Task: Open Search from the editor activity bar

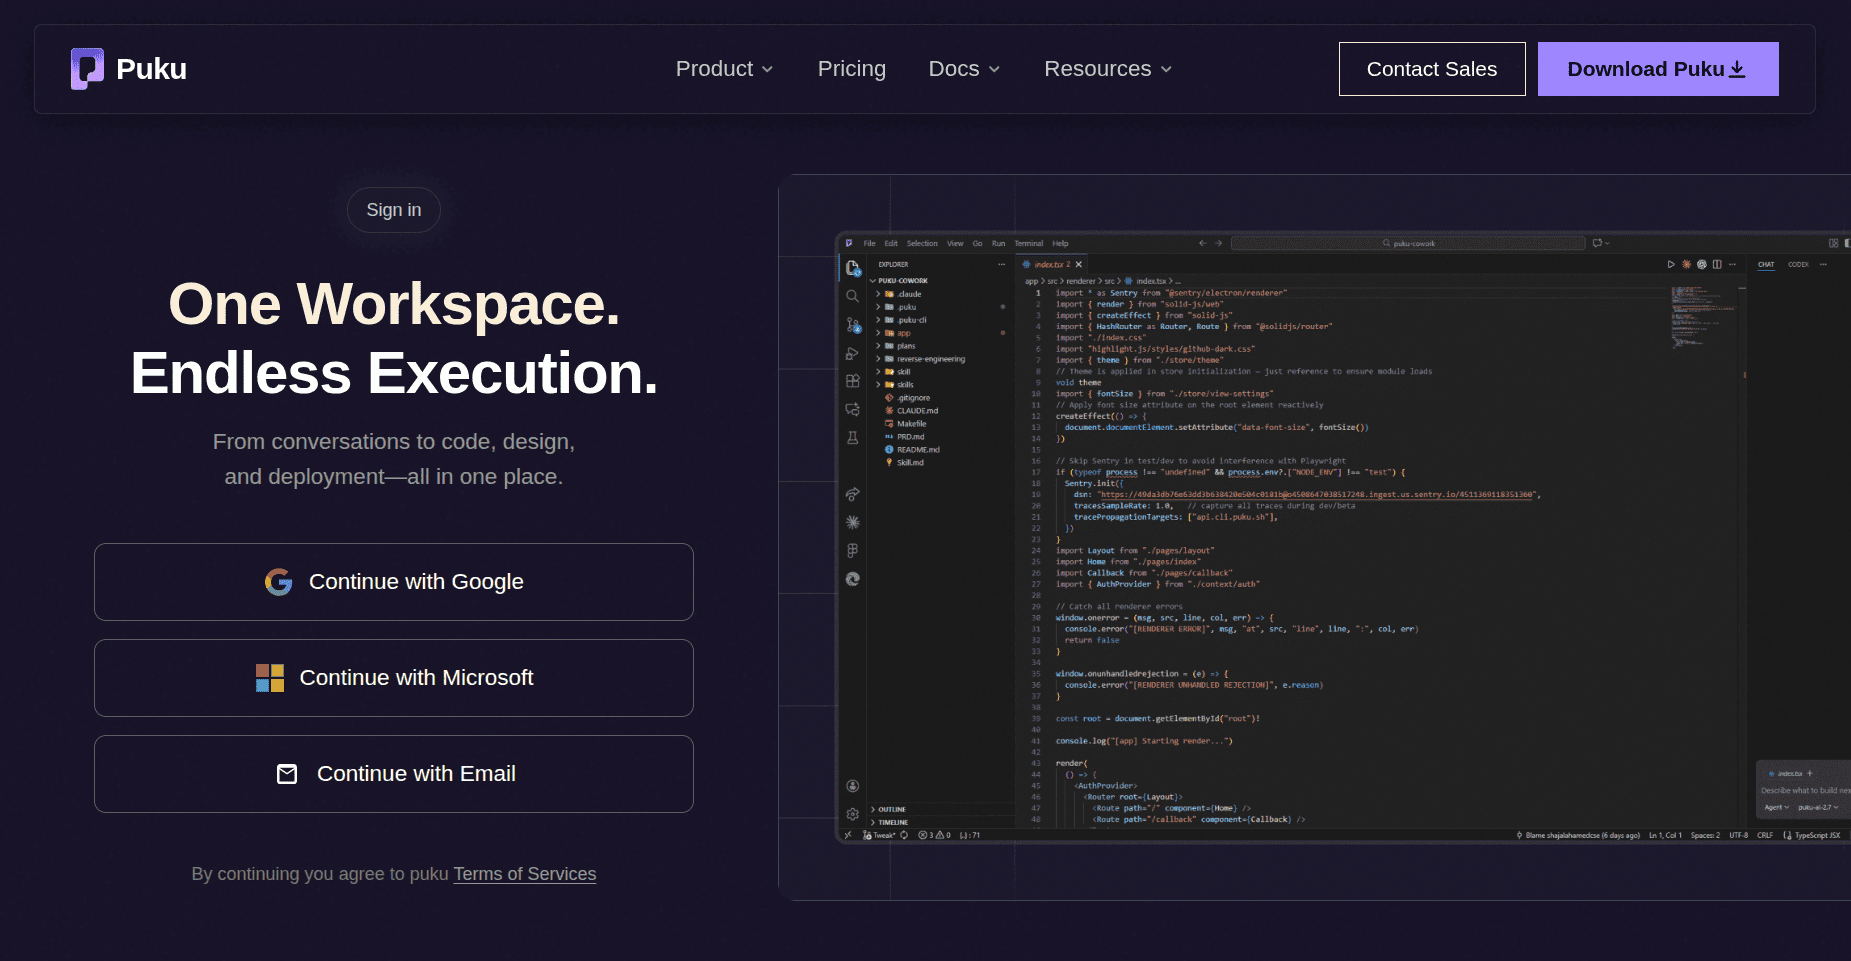Action: tap(853, 296)
